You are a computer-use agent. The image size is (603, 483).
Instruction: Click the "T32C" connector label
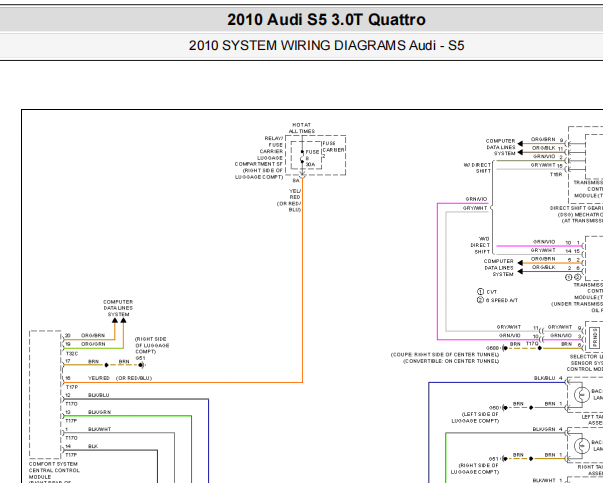[72, 353]
